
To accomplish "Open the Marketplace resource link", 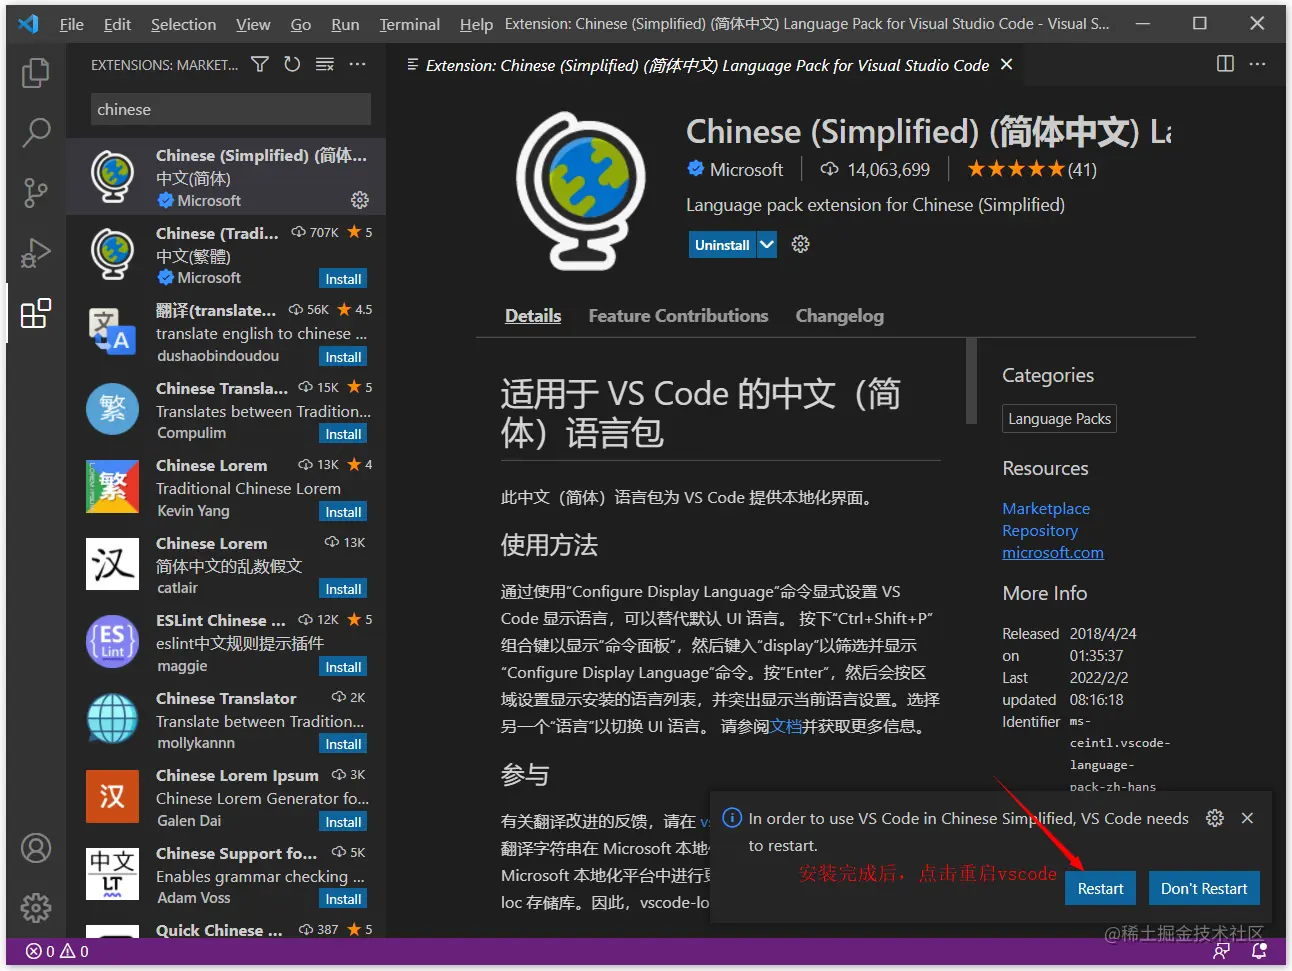I will click(x=1046, y=508).
